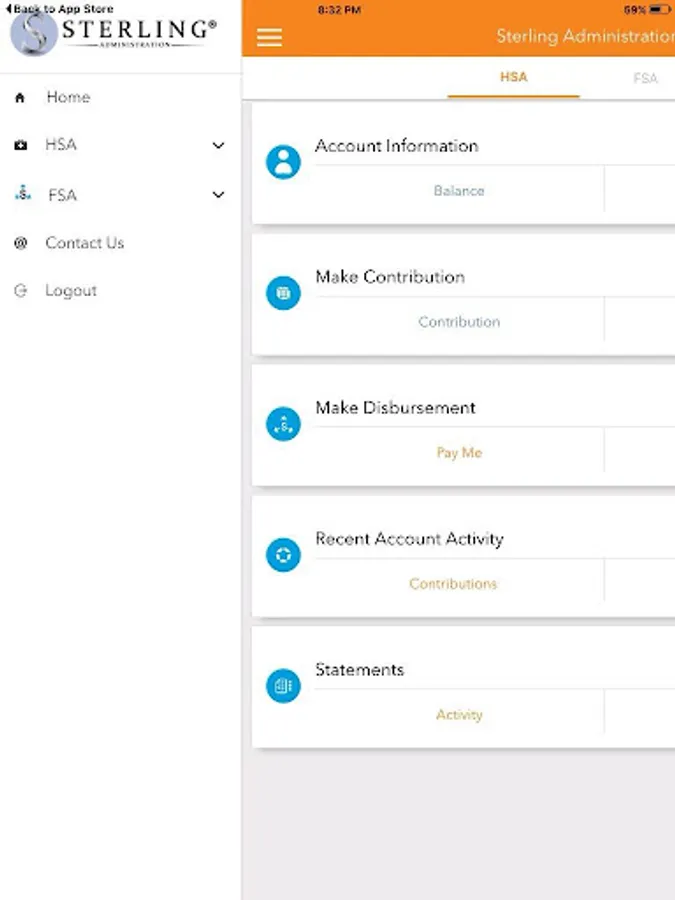Click the Recent Account Activity icon
Screen dimensions: 675x900
point(284,554)
